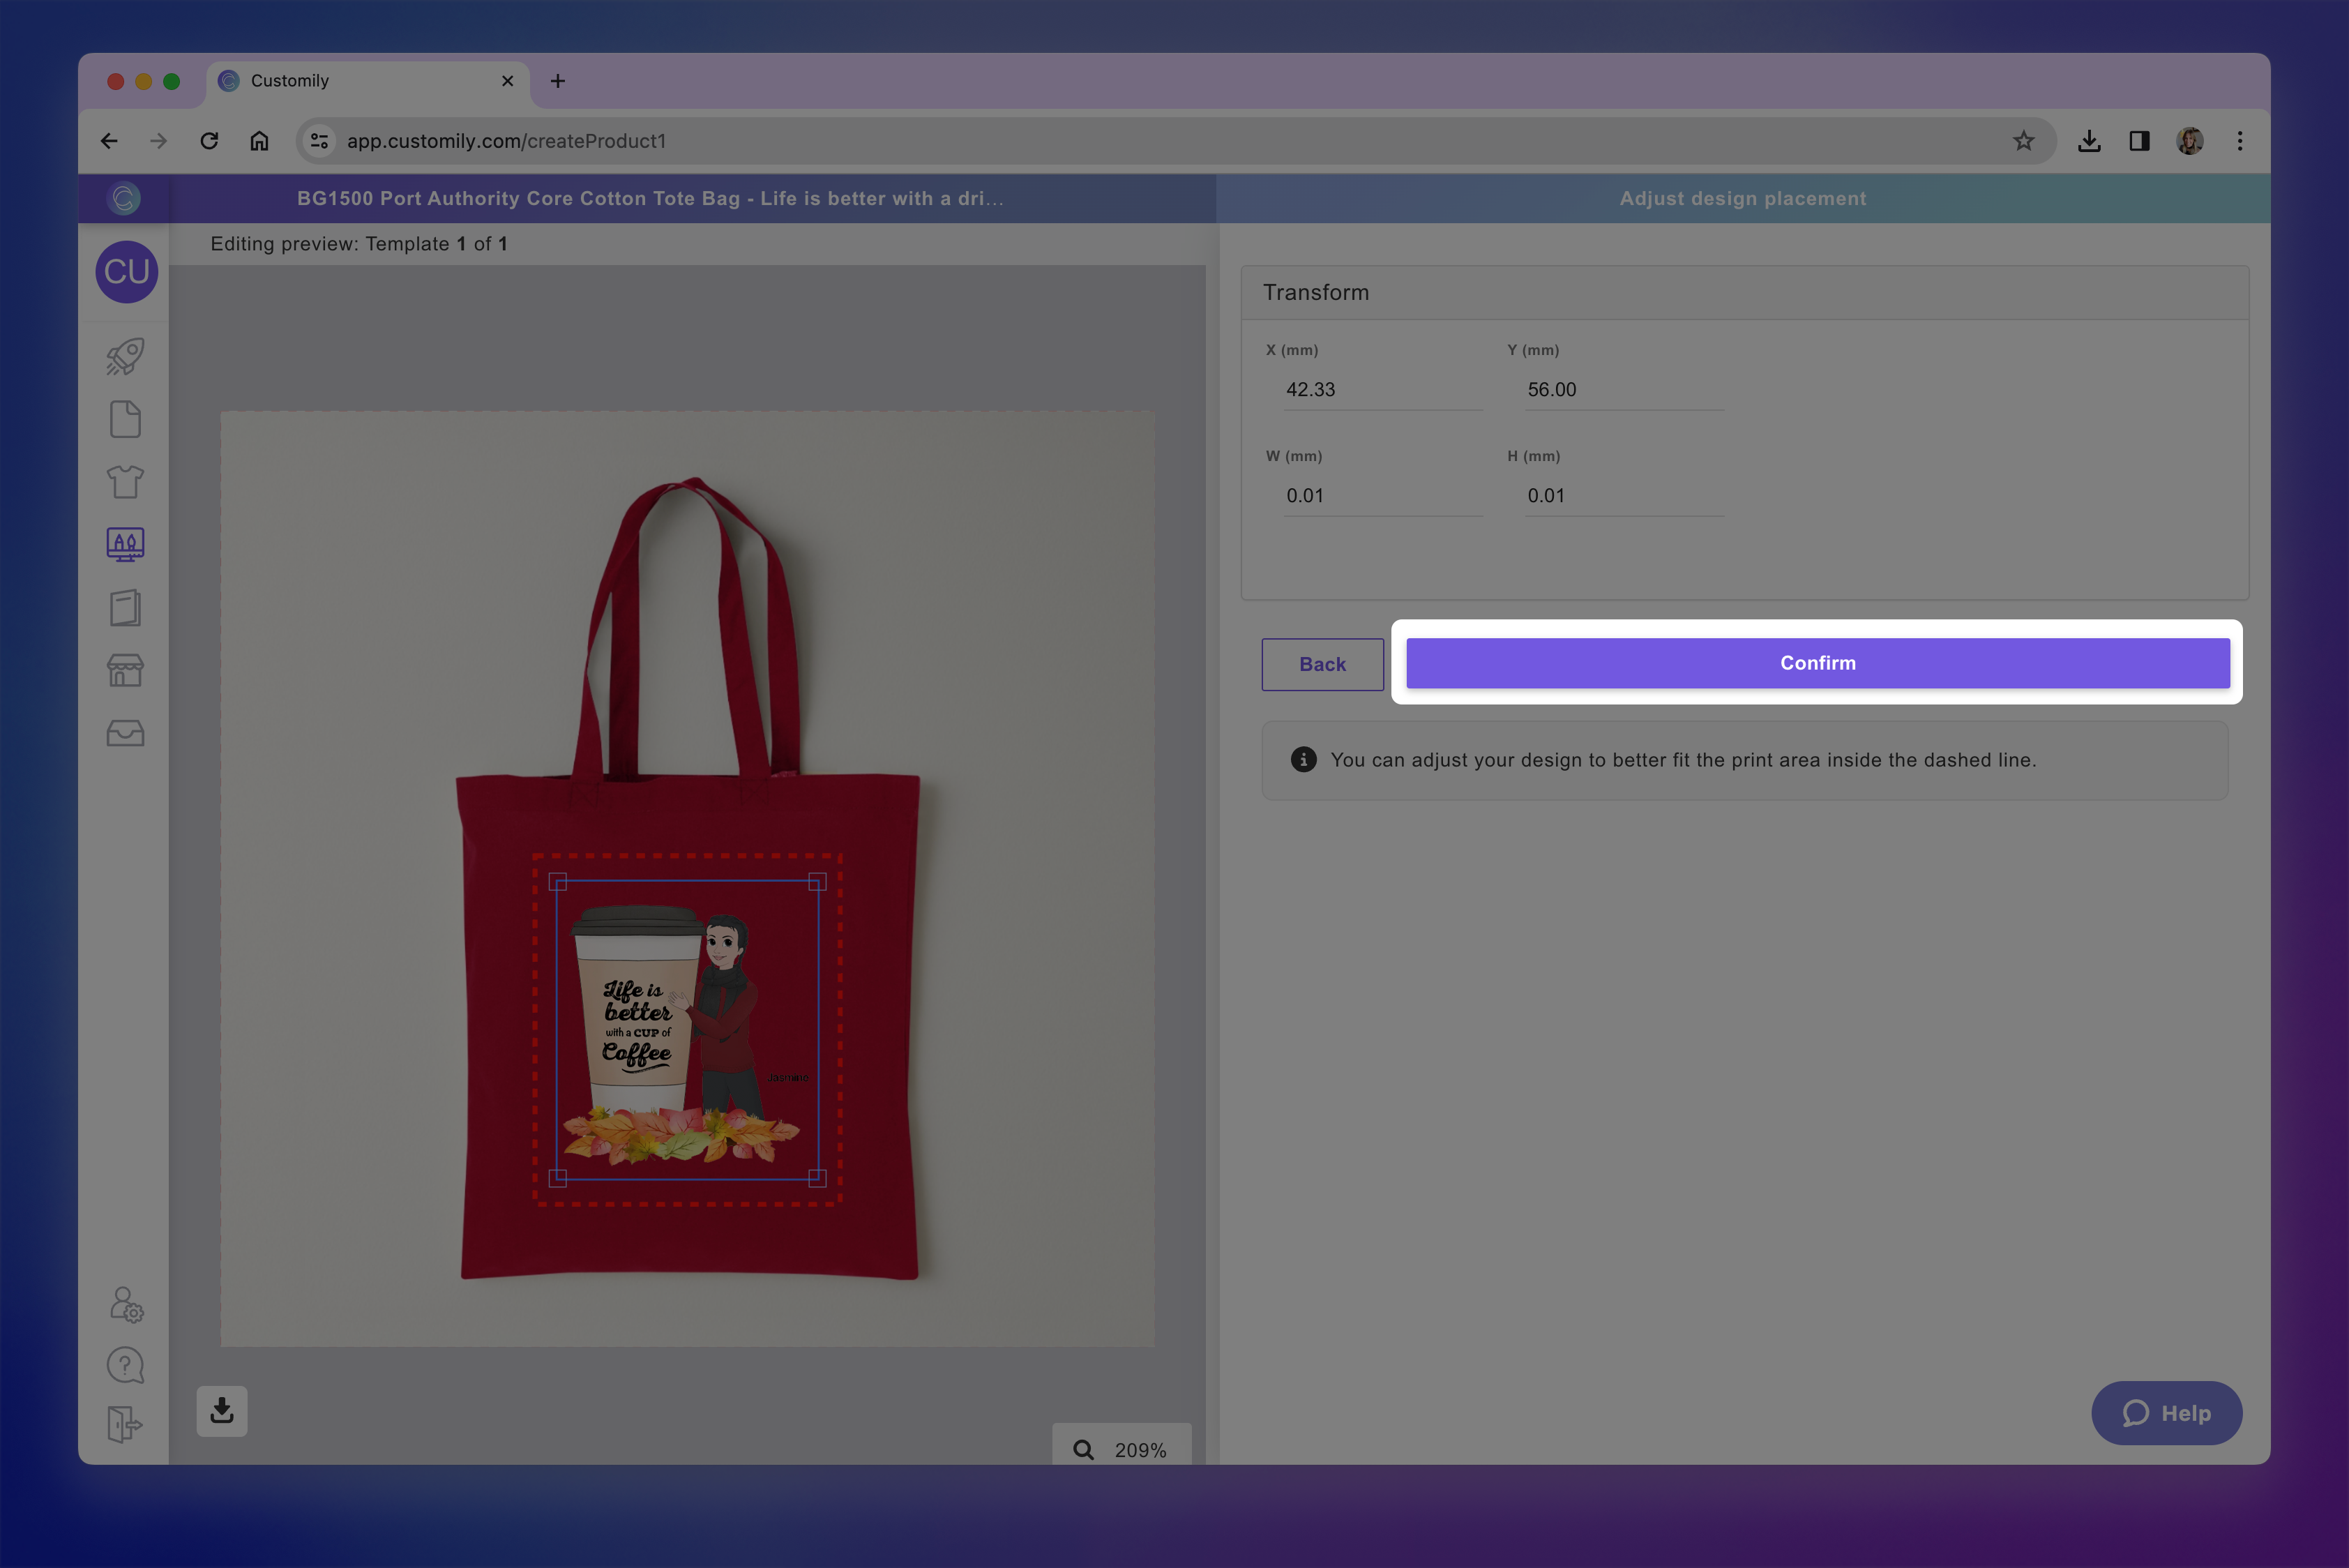Image resolution: width=2349 pixels, height=1568 pixels.
Task: Click the rocket icon in sidebar
Action: tap(125, 357)
